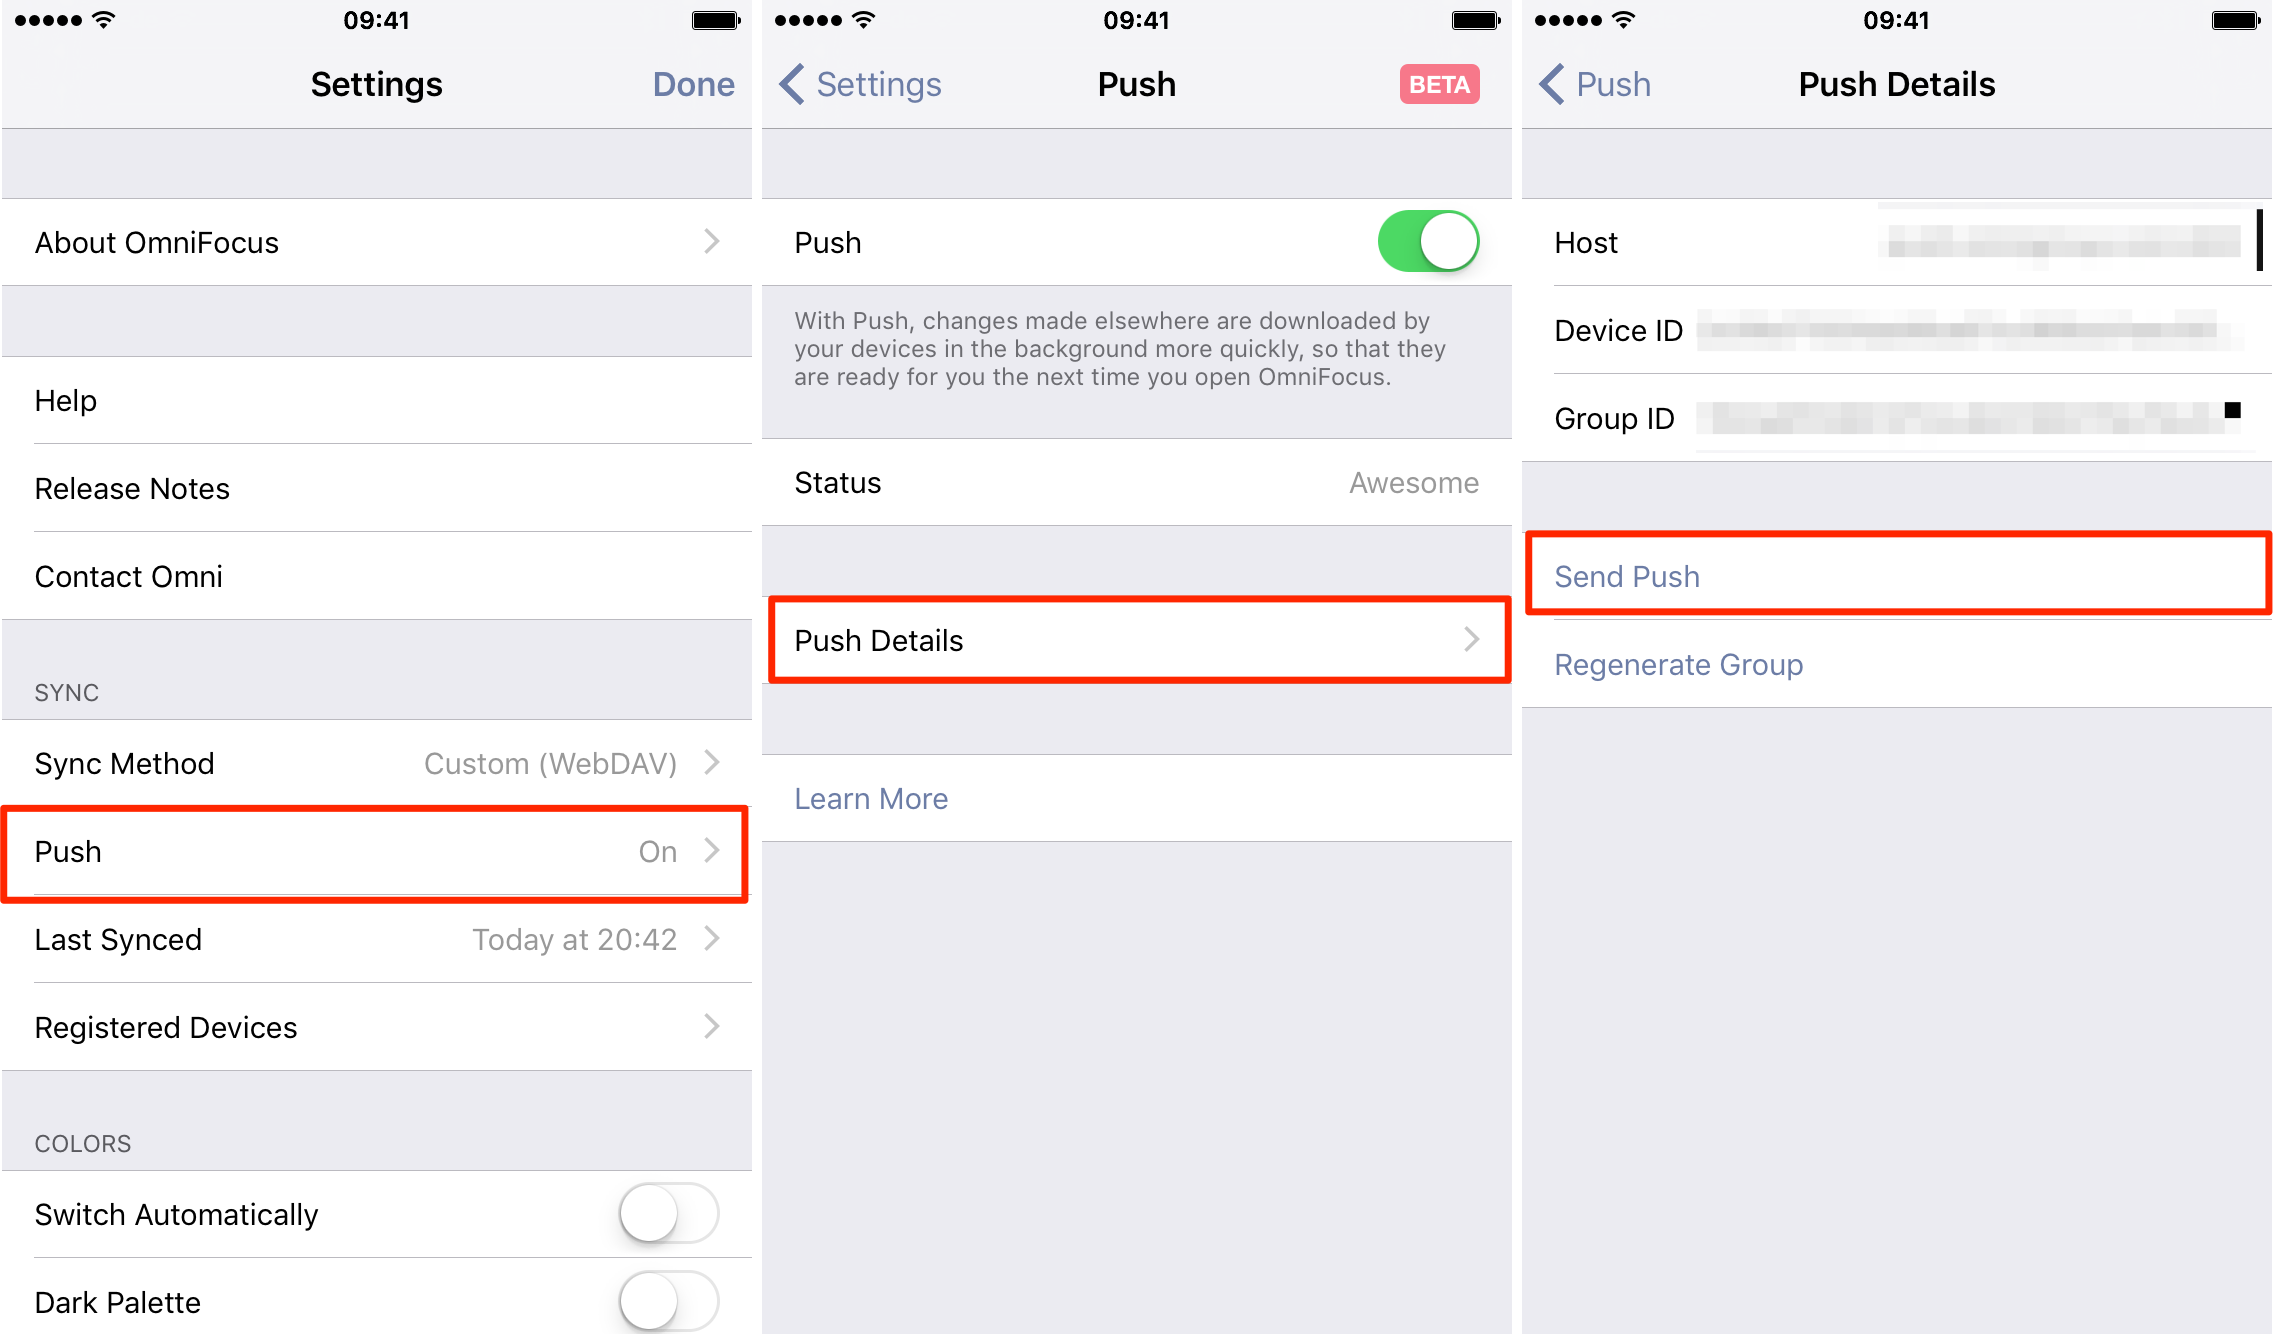Toggle Dark Palette color setting
The width and height of the screenshot is (2273, 1334).
668,1302
